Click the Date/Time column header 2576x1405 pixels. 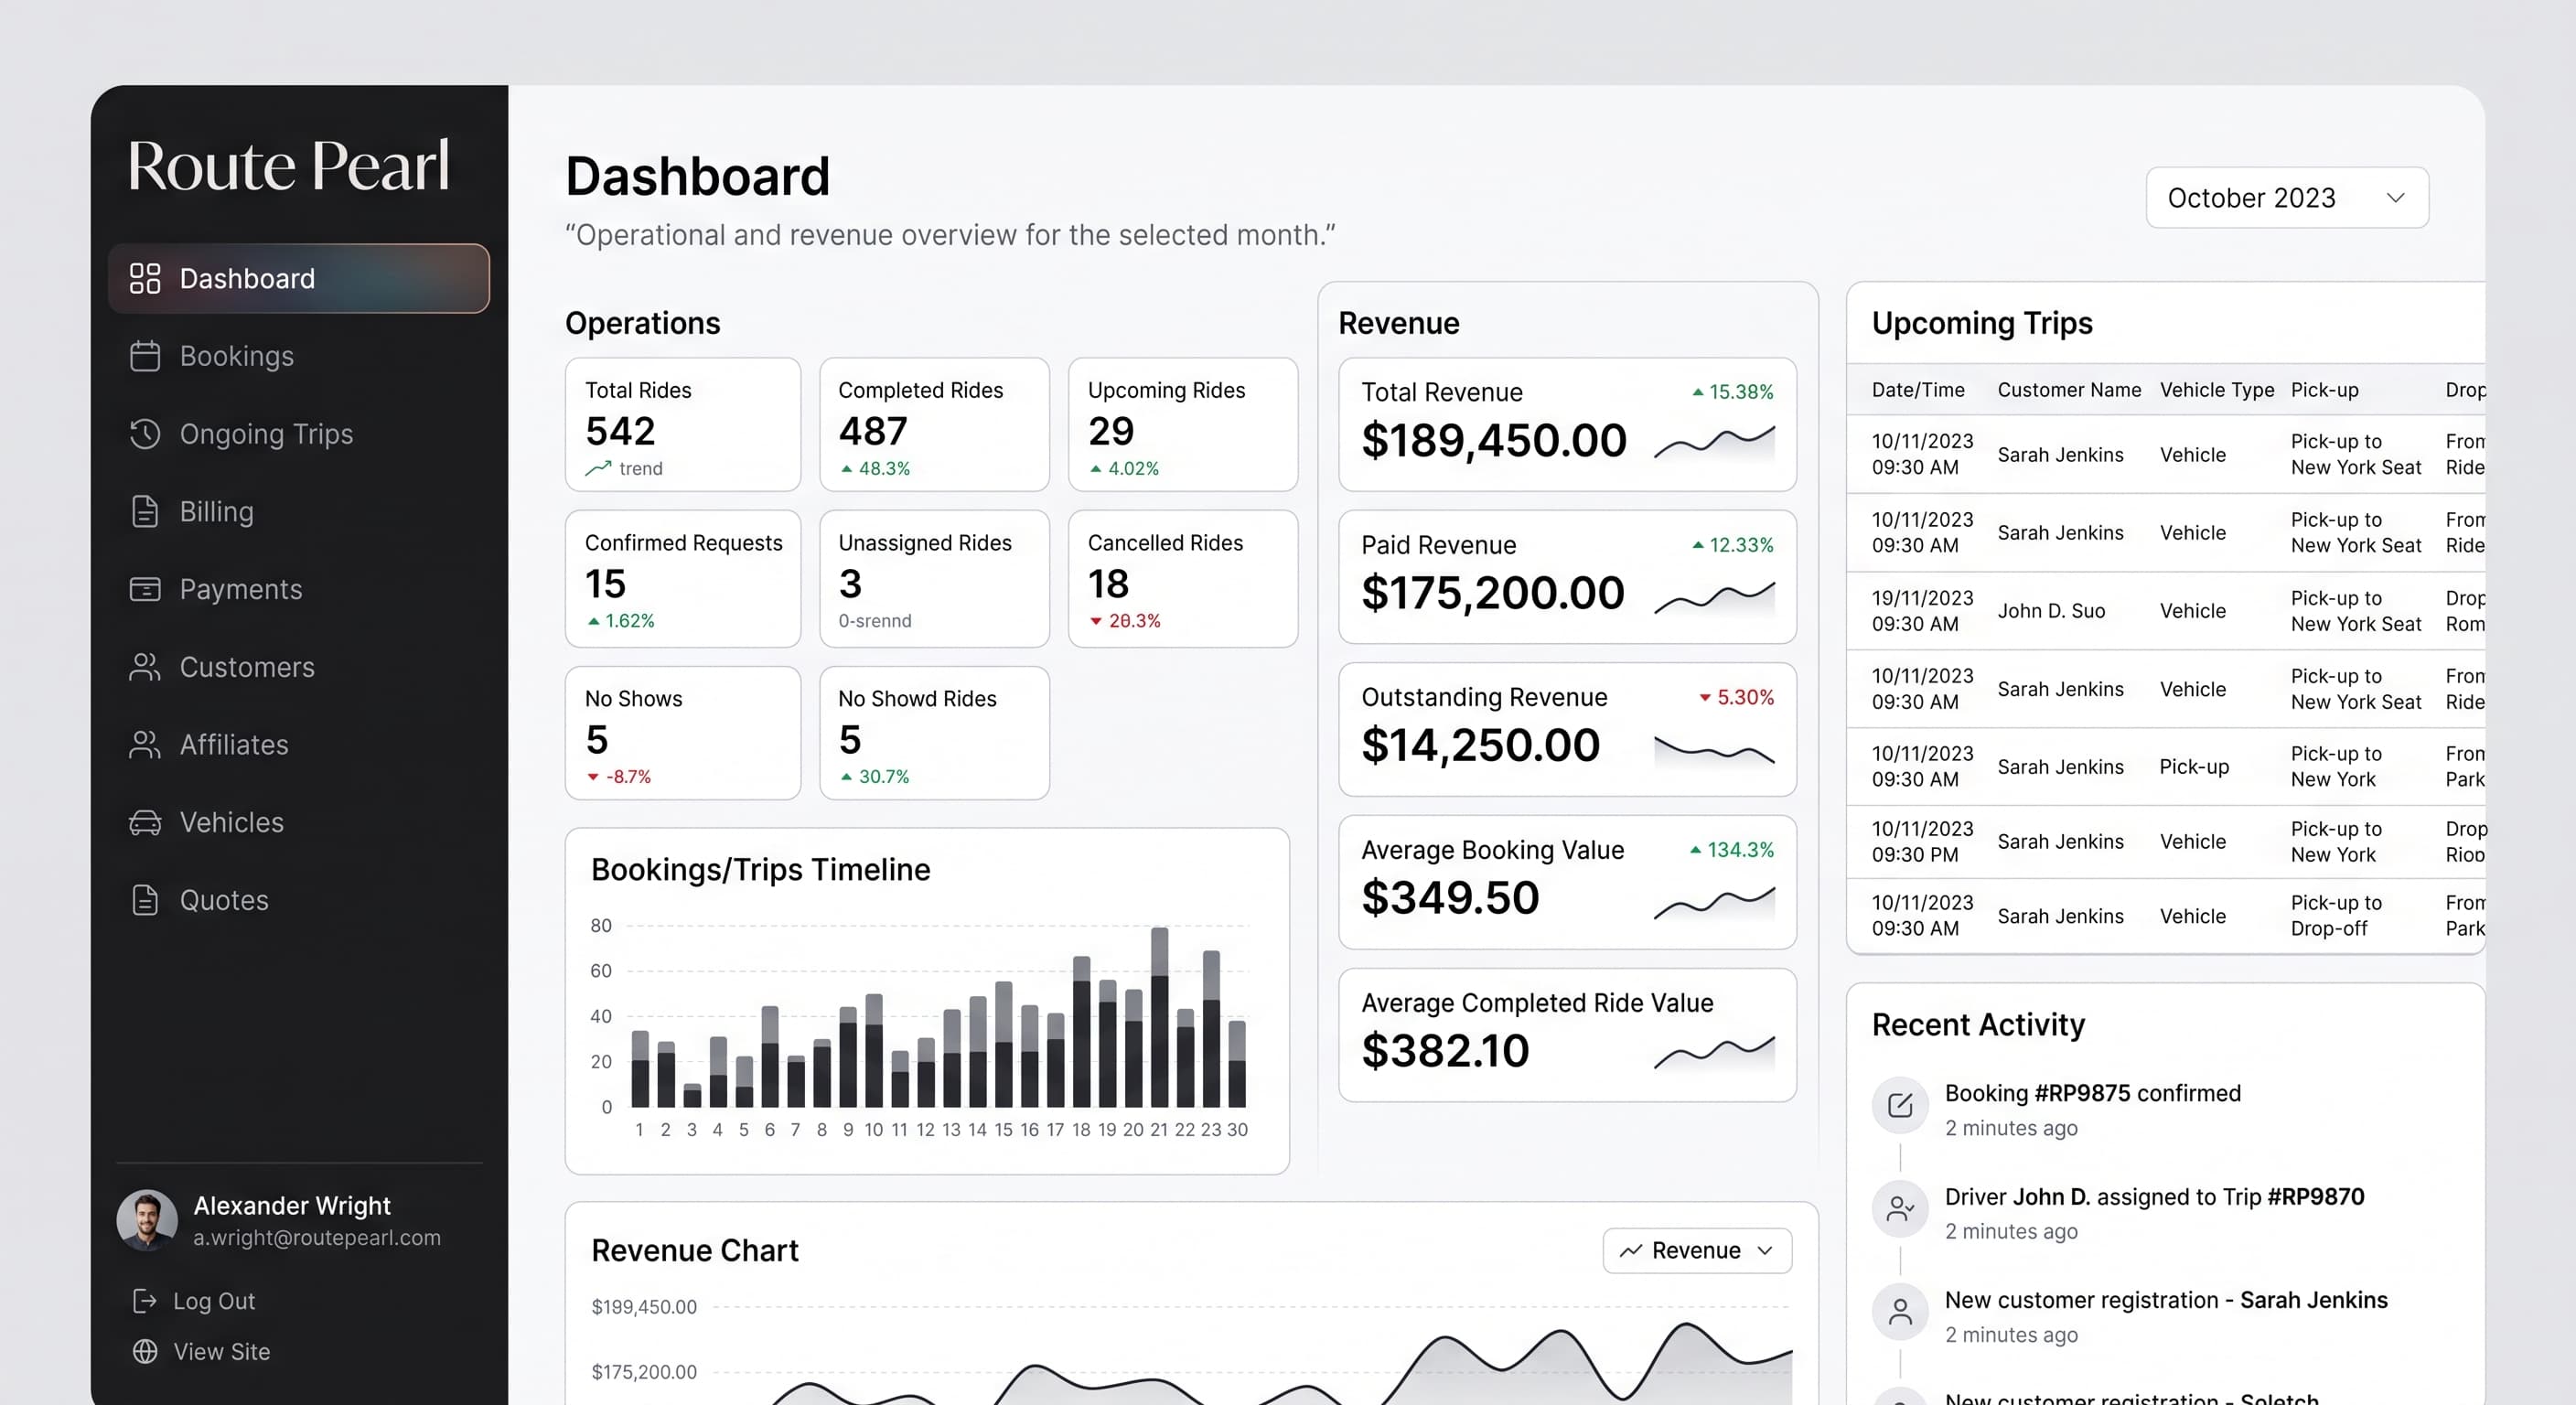tap(1918, 390)
